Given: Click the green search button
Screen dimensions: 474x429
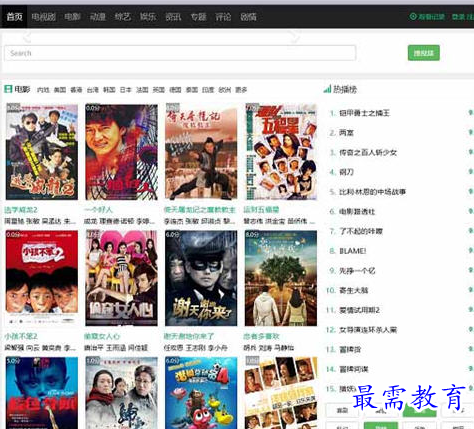Looking at the screenshot, I should coord(424,53).
